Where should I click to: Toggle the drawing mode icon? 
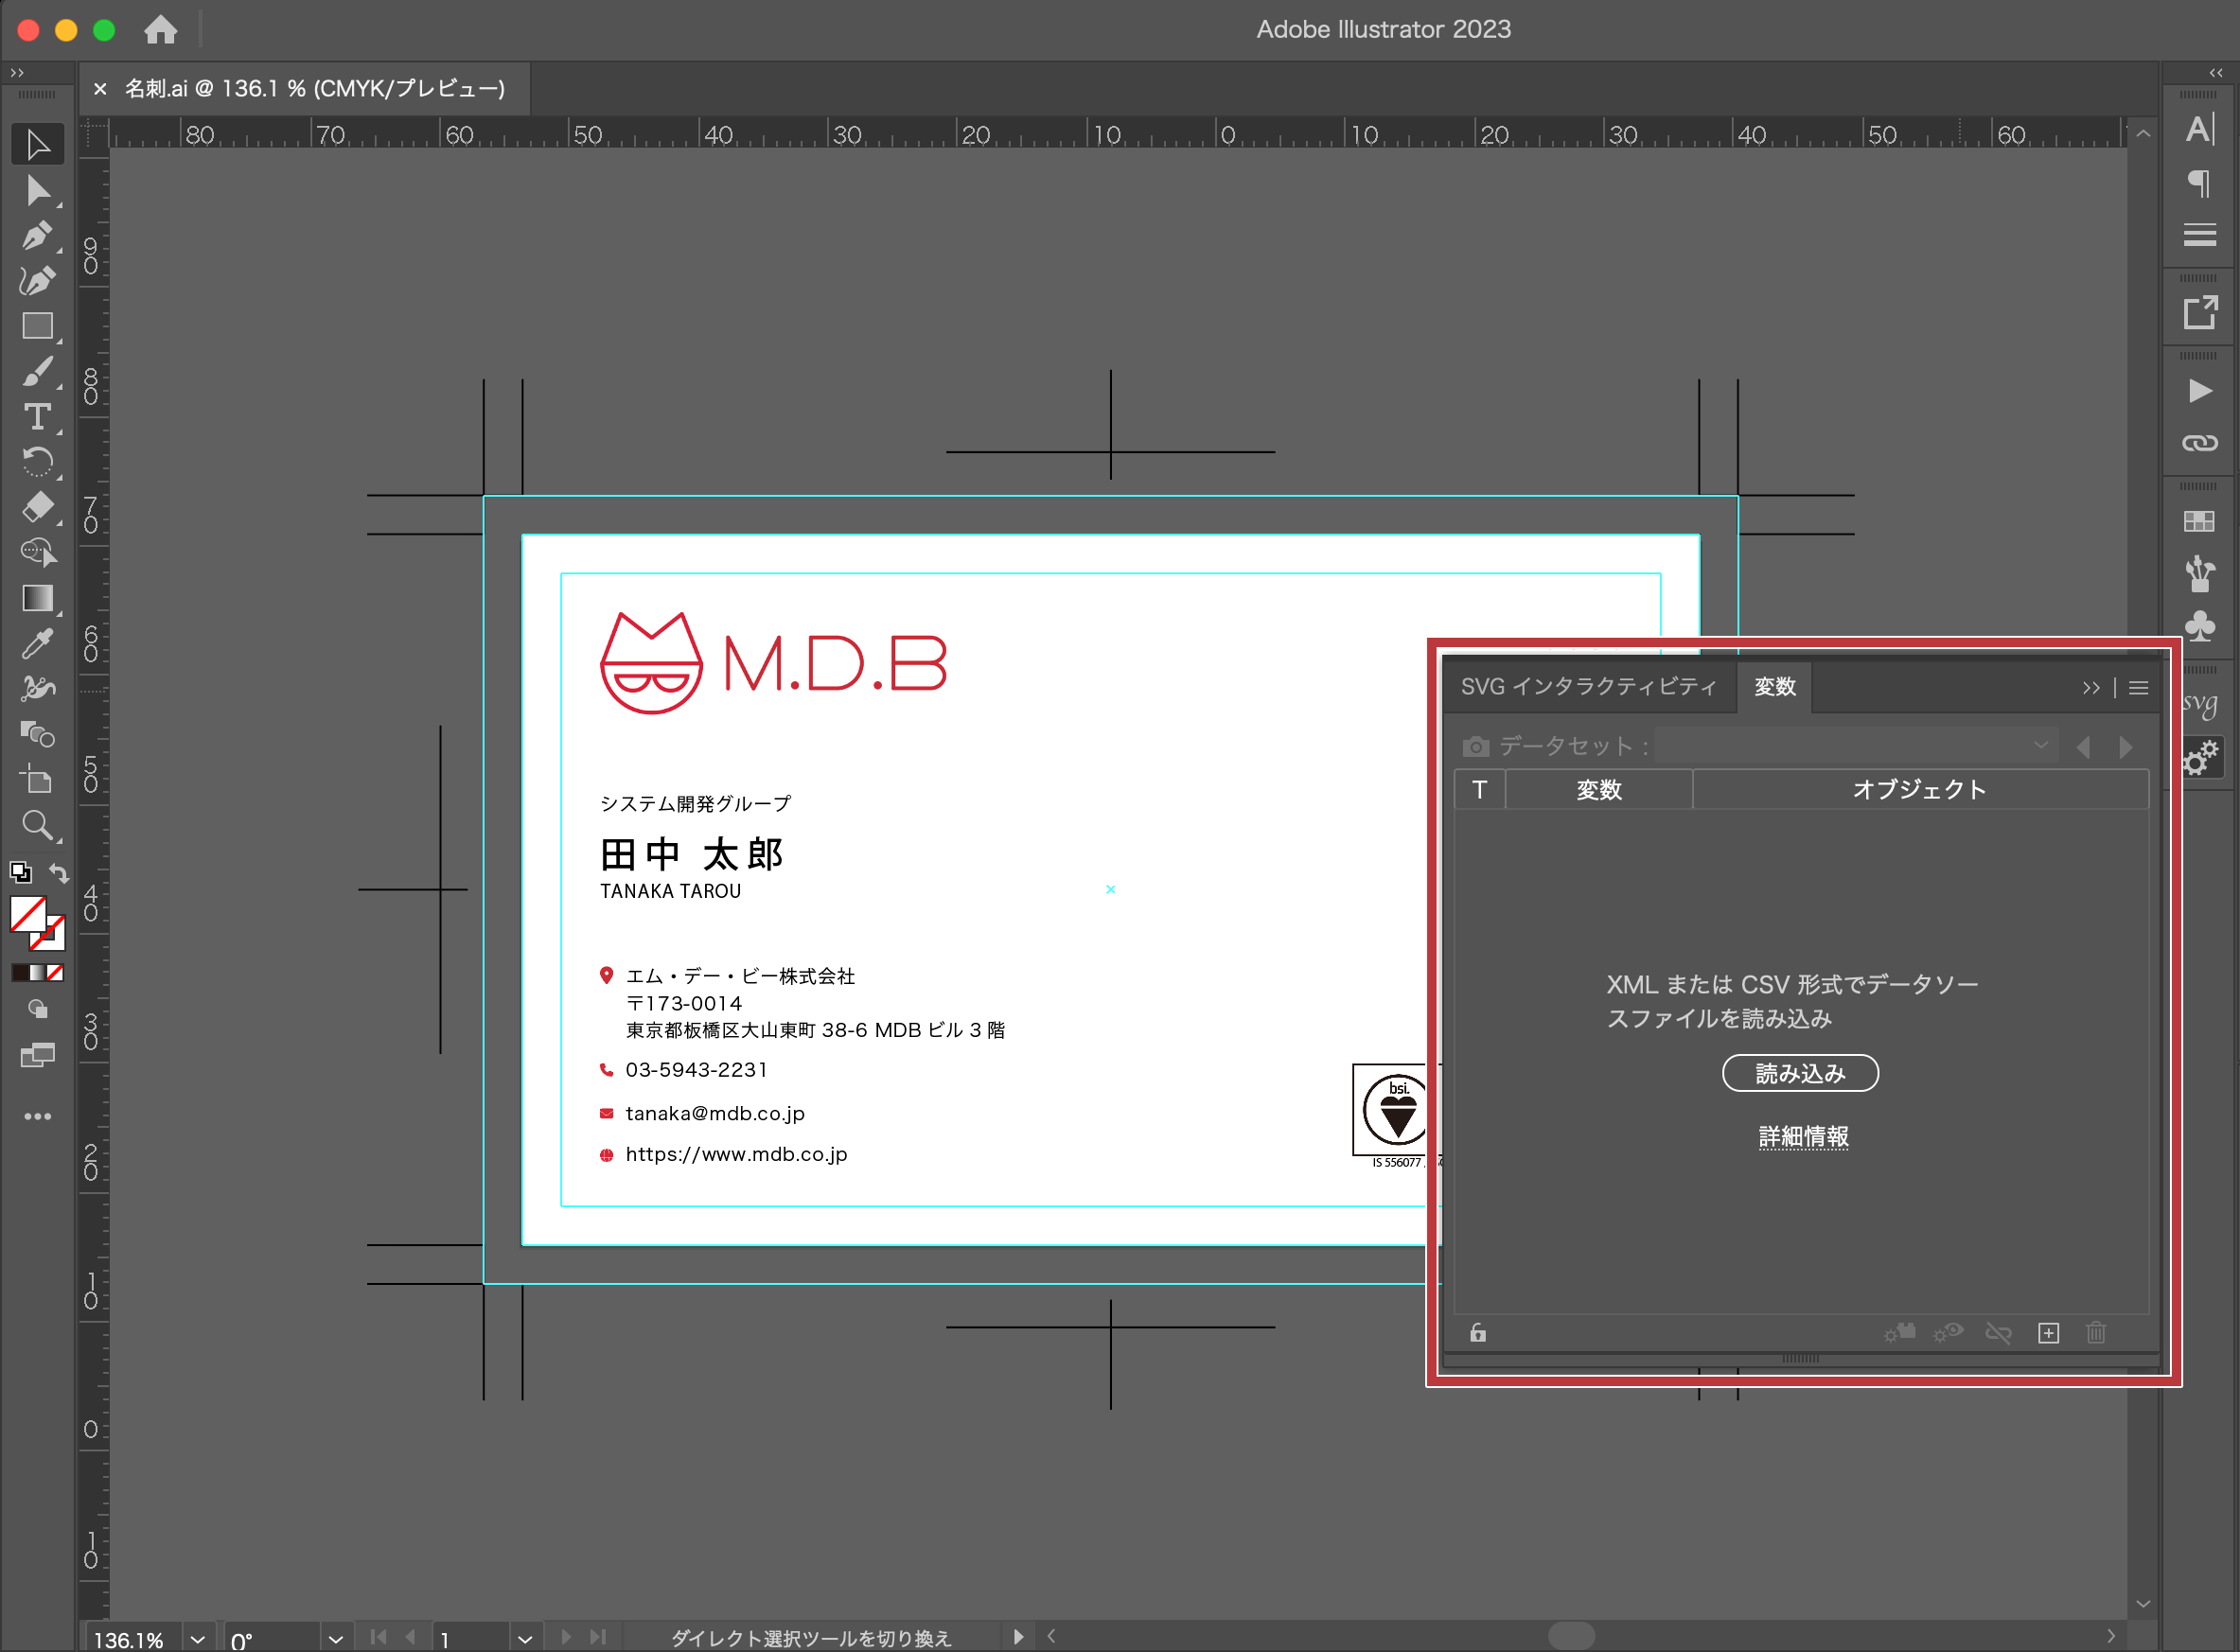tap(38, 1009)
